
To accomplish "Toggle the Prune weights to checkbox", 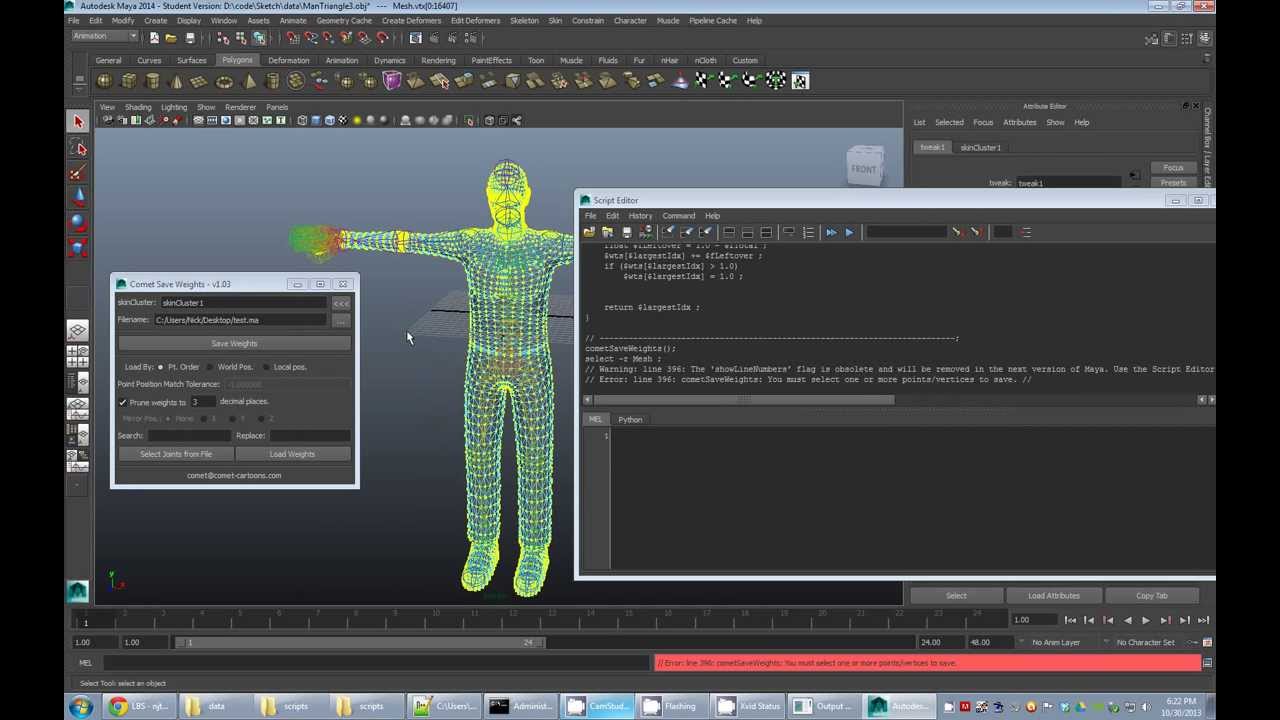I will (123, 402).
